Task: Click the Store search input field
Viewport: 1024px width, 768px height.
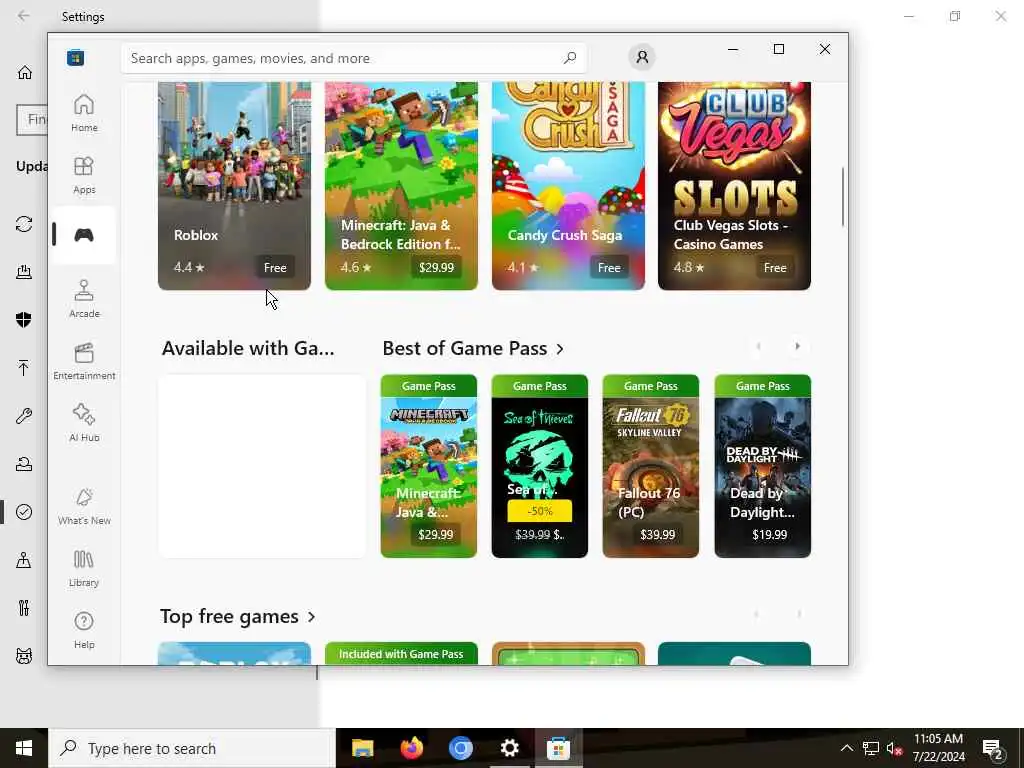Action: click(353, 58)
